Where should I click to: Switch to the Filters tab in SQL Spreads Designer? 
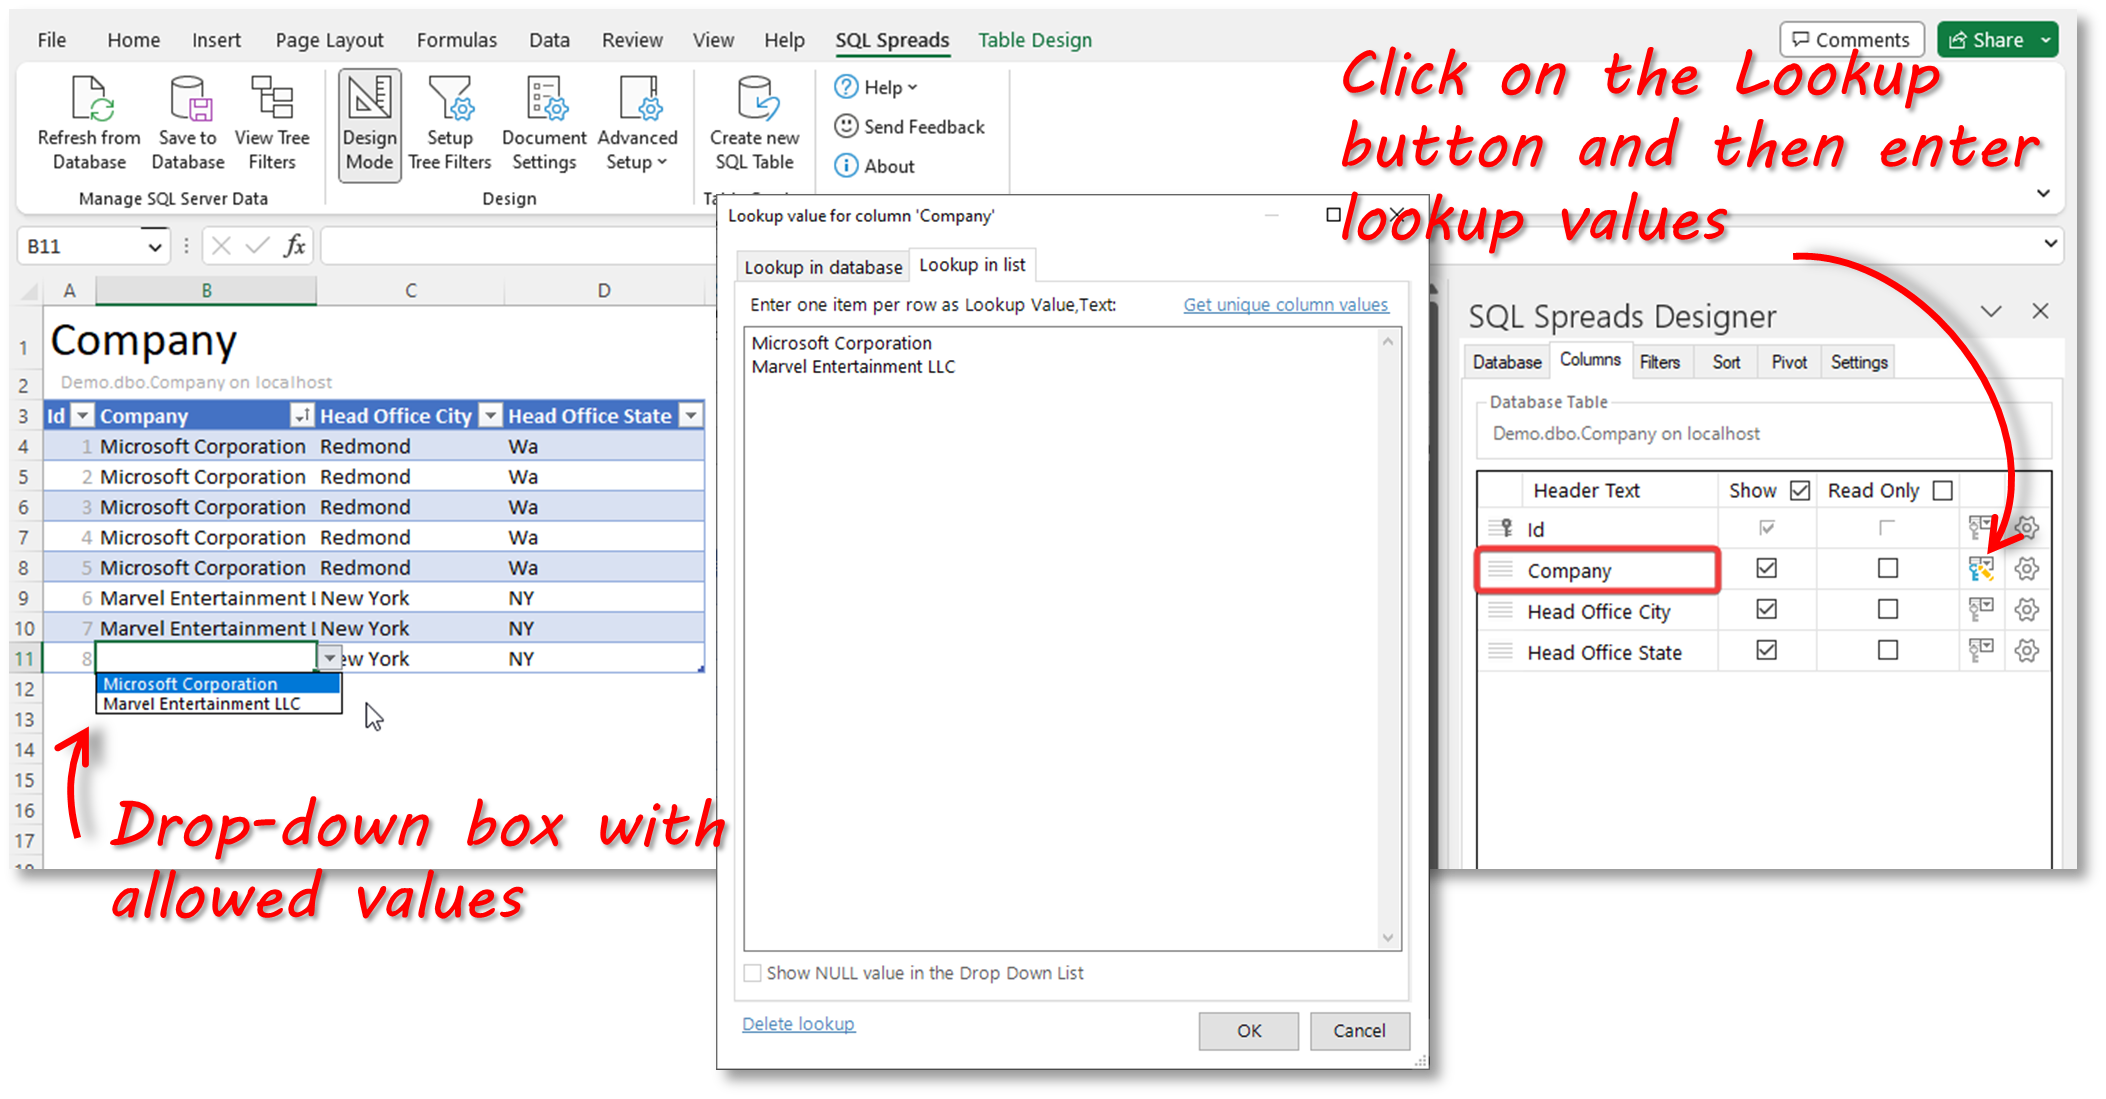(1660, 361)
